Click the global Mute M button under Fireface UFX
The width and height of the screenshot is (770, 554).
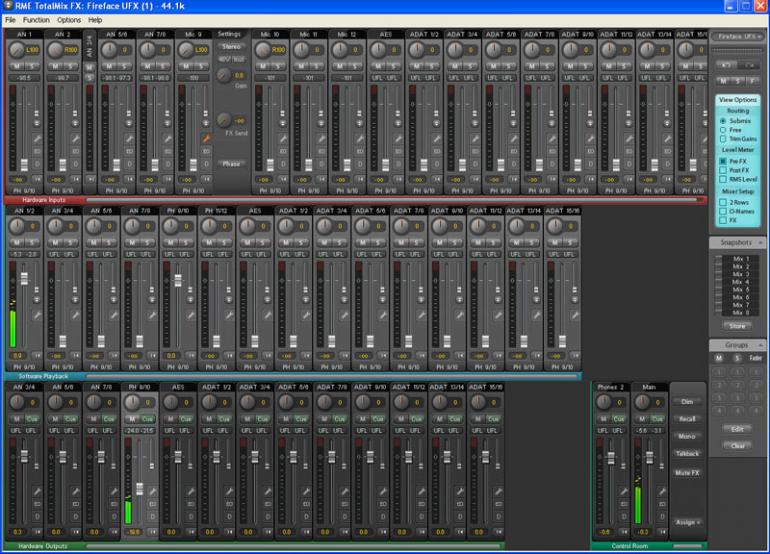click(x=724, y=81)
